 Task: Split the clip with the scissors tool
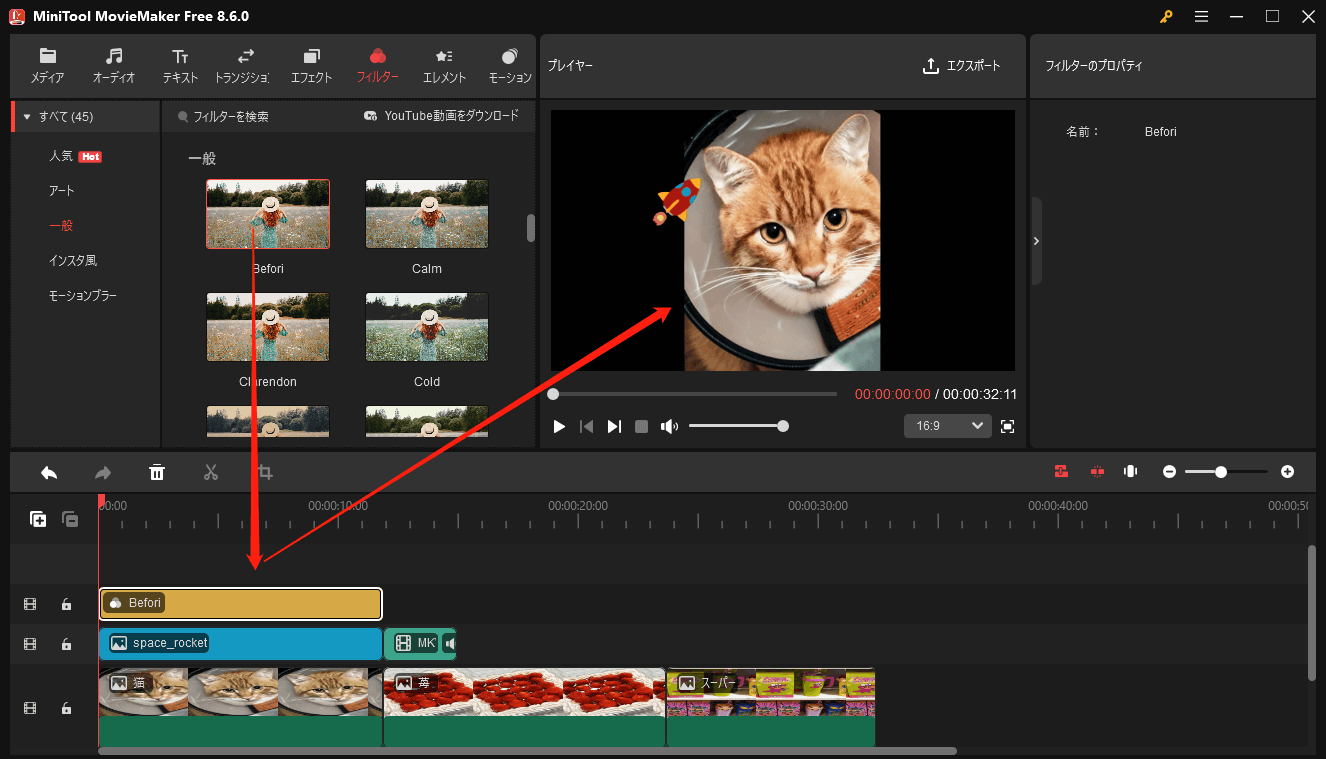click(x=211, y=471)
